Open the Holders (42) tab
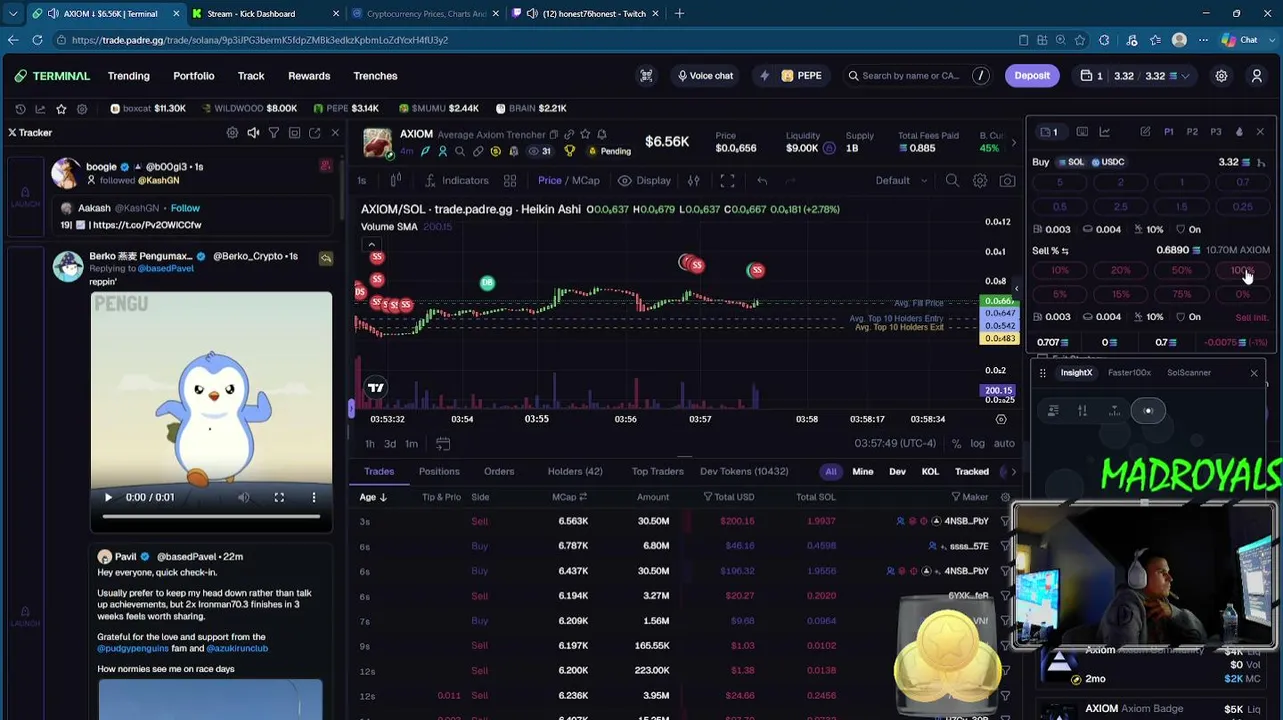Screen dimensions: 1283x720 tap(575, 472)
